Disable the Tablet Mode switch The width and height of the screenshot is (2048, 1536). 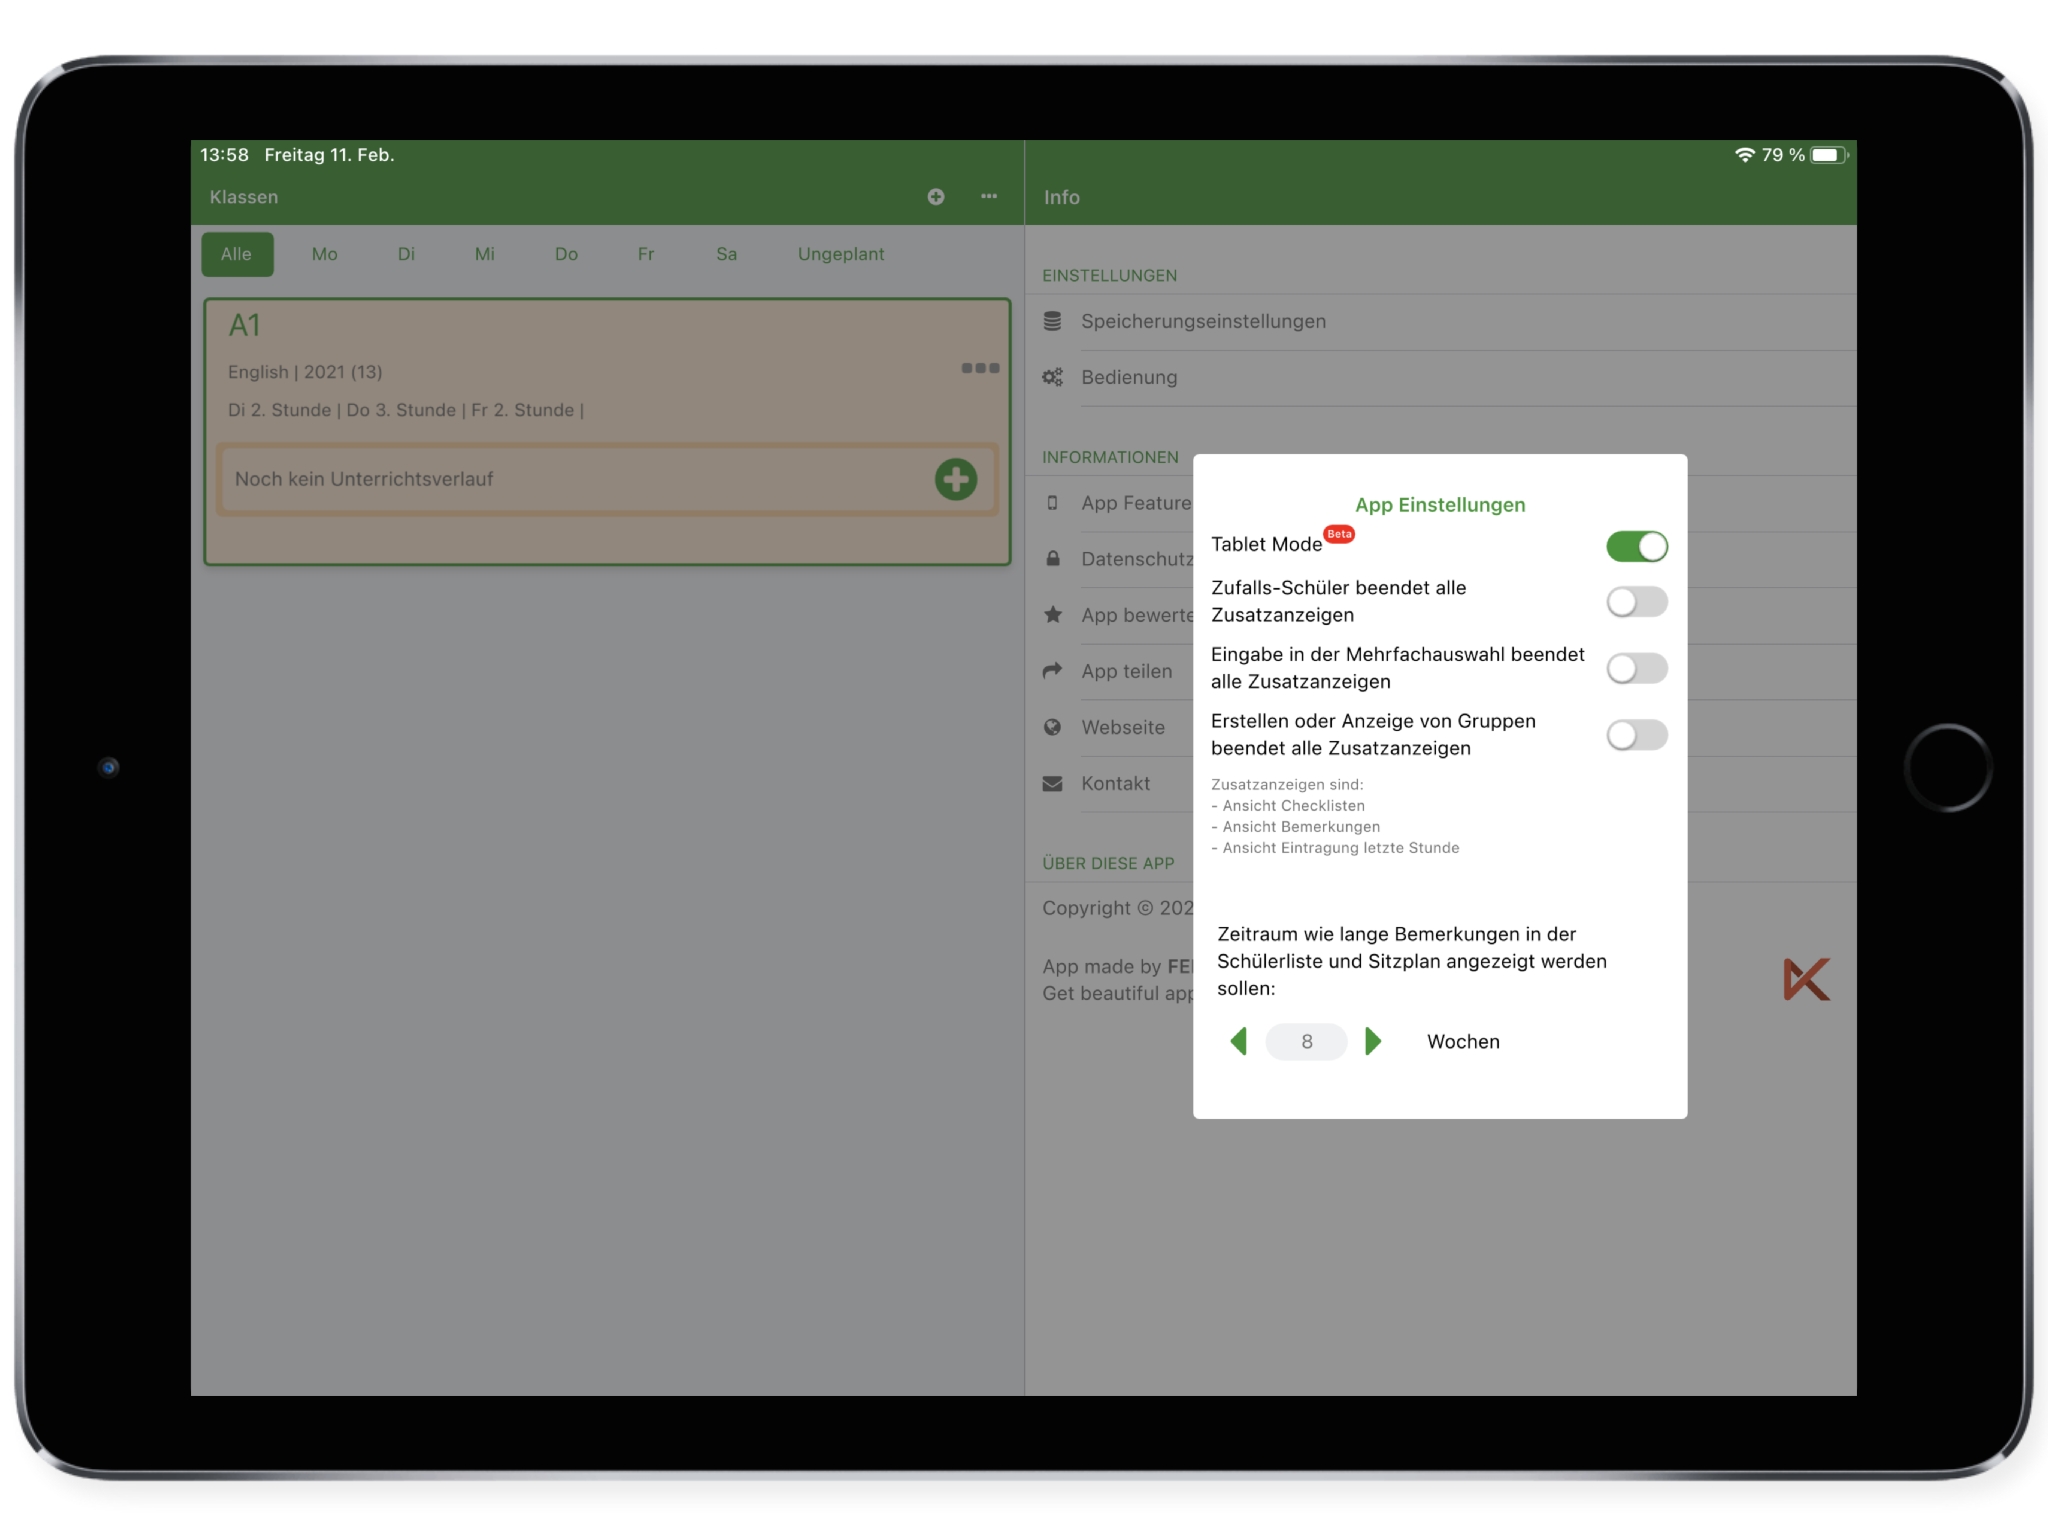[1636, 546]
